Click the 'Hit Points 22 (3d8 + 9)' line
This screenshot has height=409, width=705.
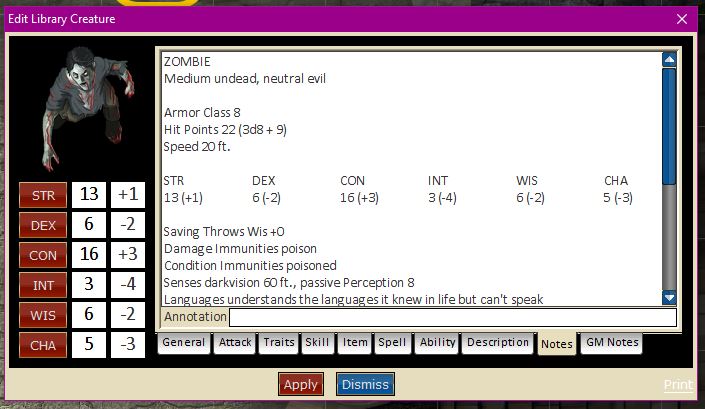pyautogui.click(x=225, y=130)
